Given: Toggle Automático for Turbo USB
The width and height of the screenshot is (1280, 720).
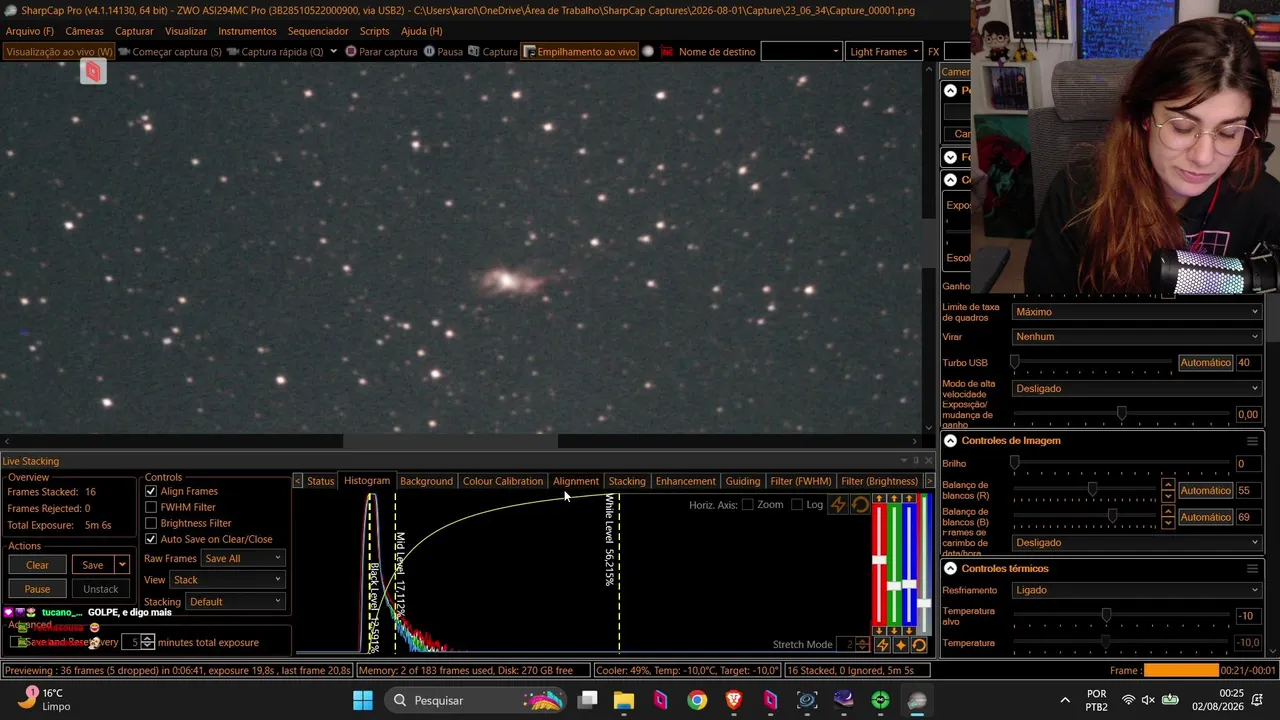Looking at the screenshot, I should [x=1205, y=363].
